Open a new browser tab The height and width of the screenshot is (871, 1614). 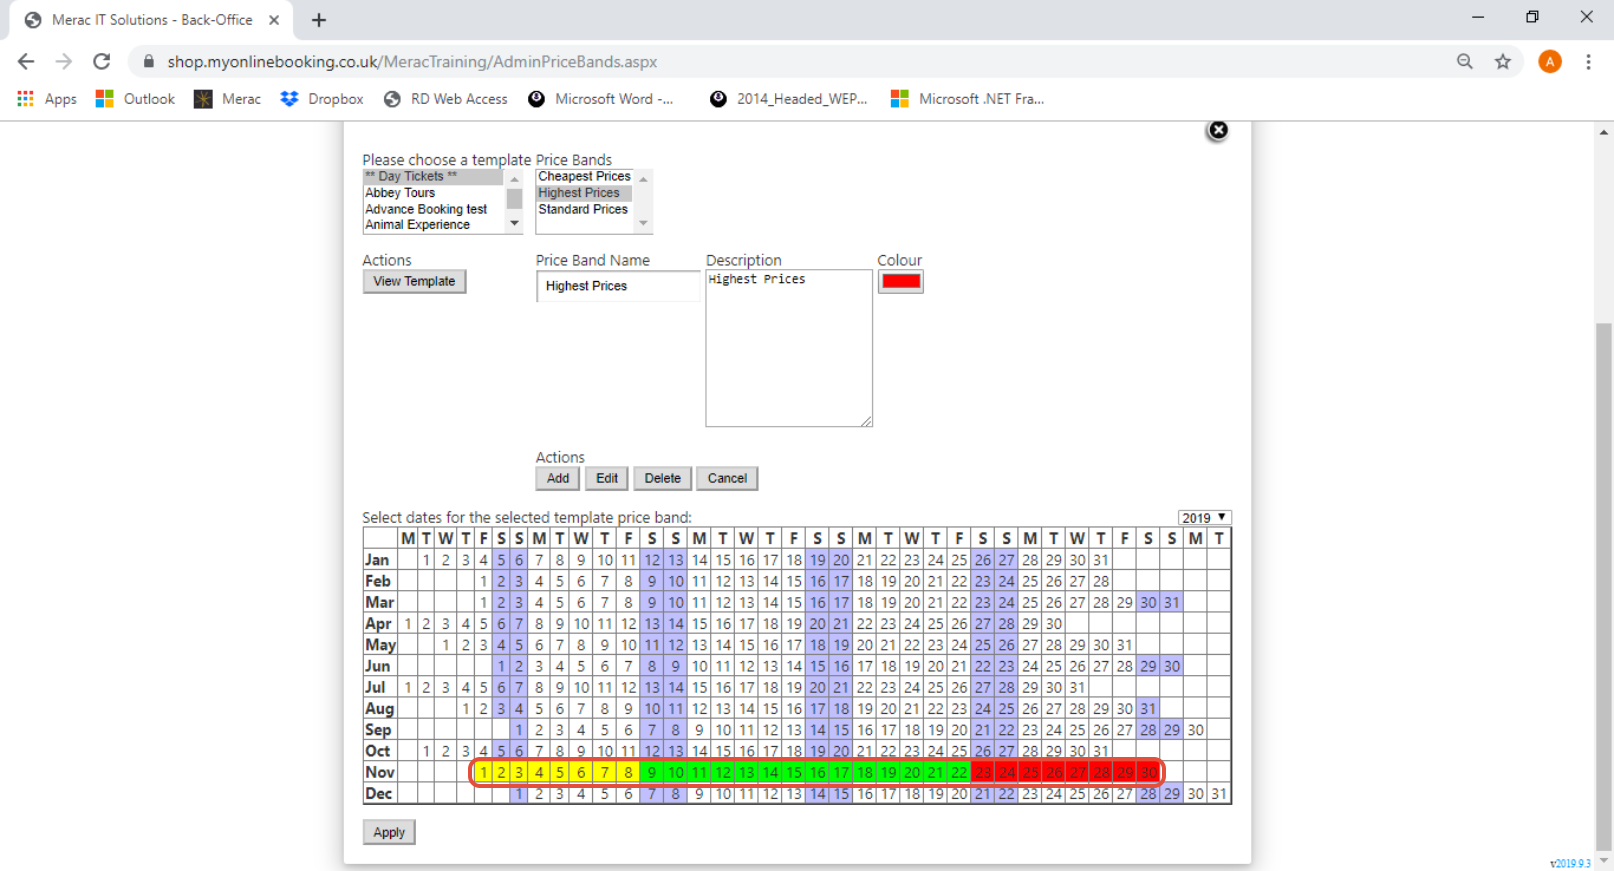[x=319, y=20]
